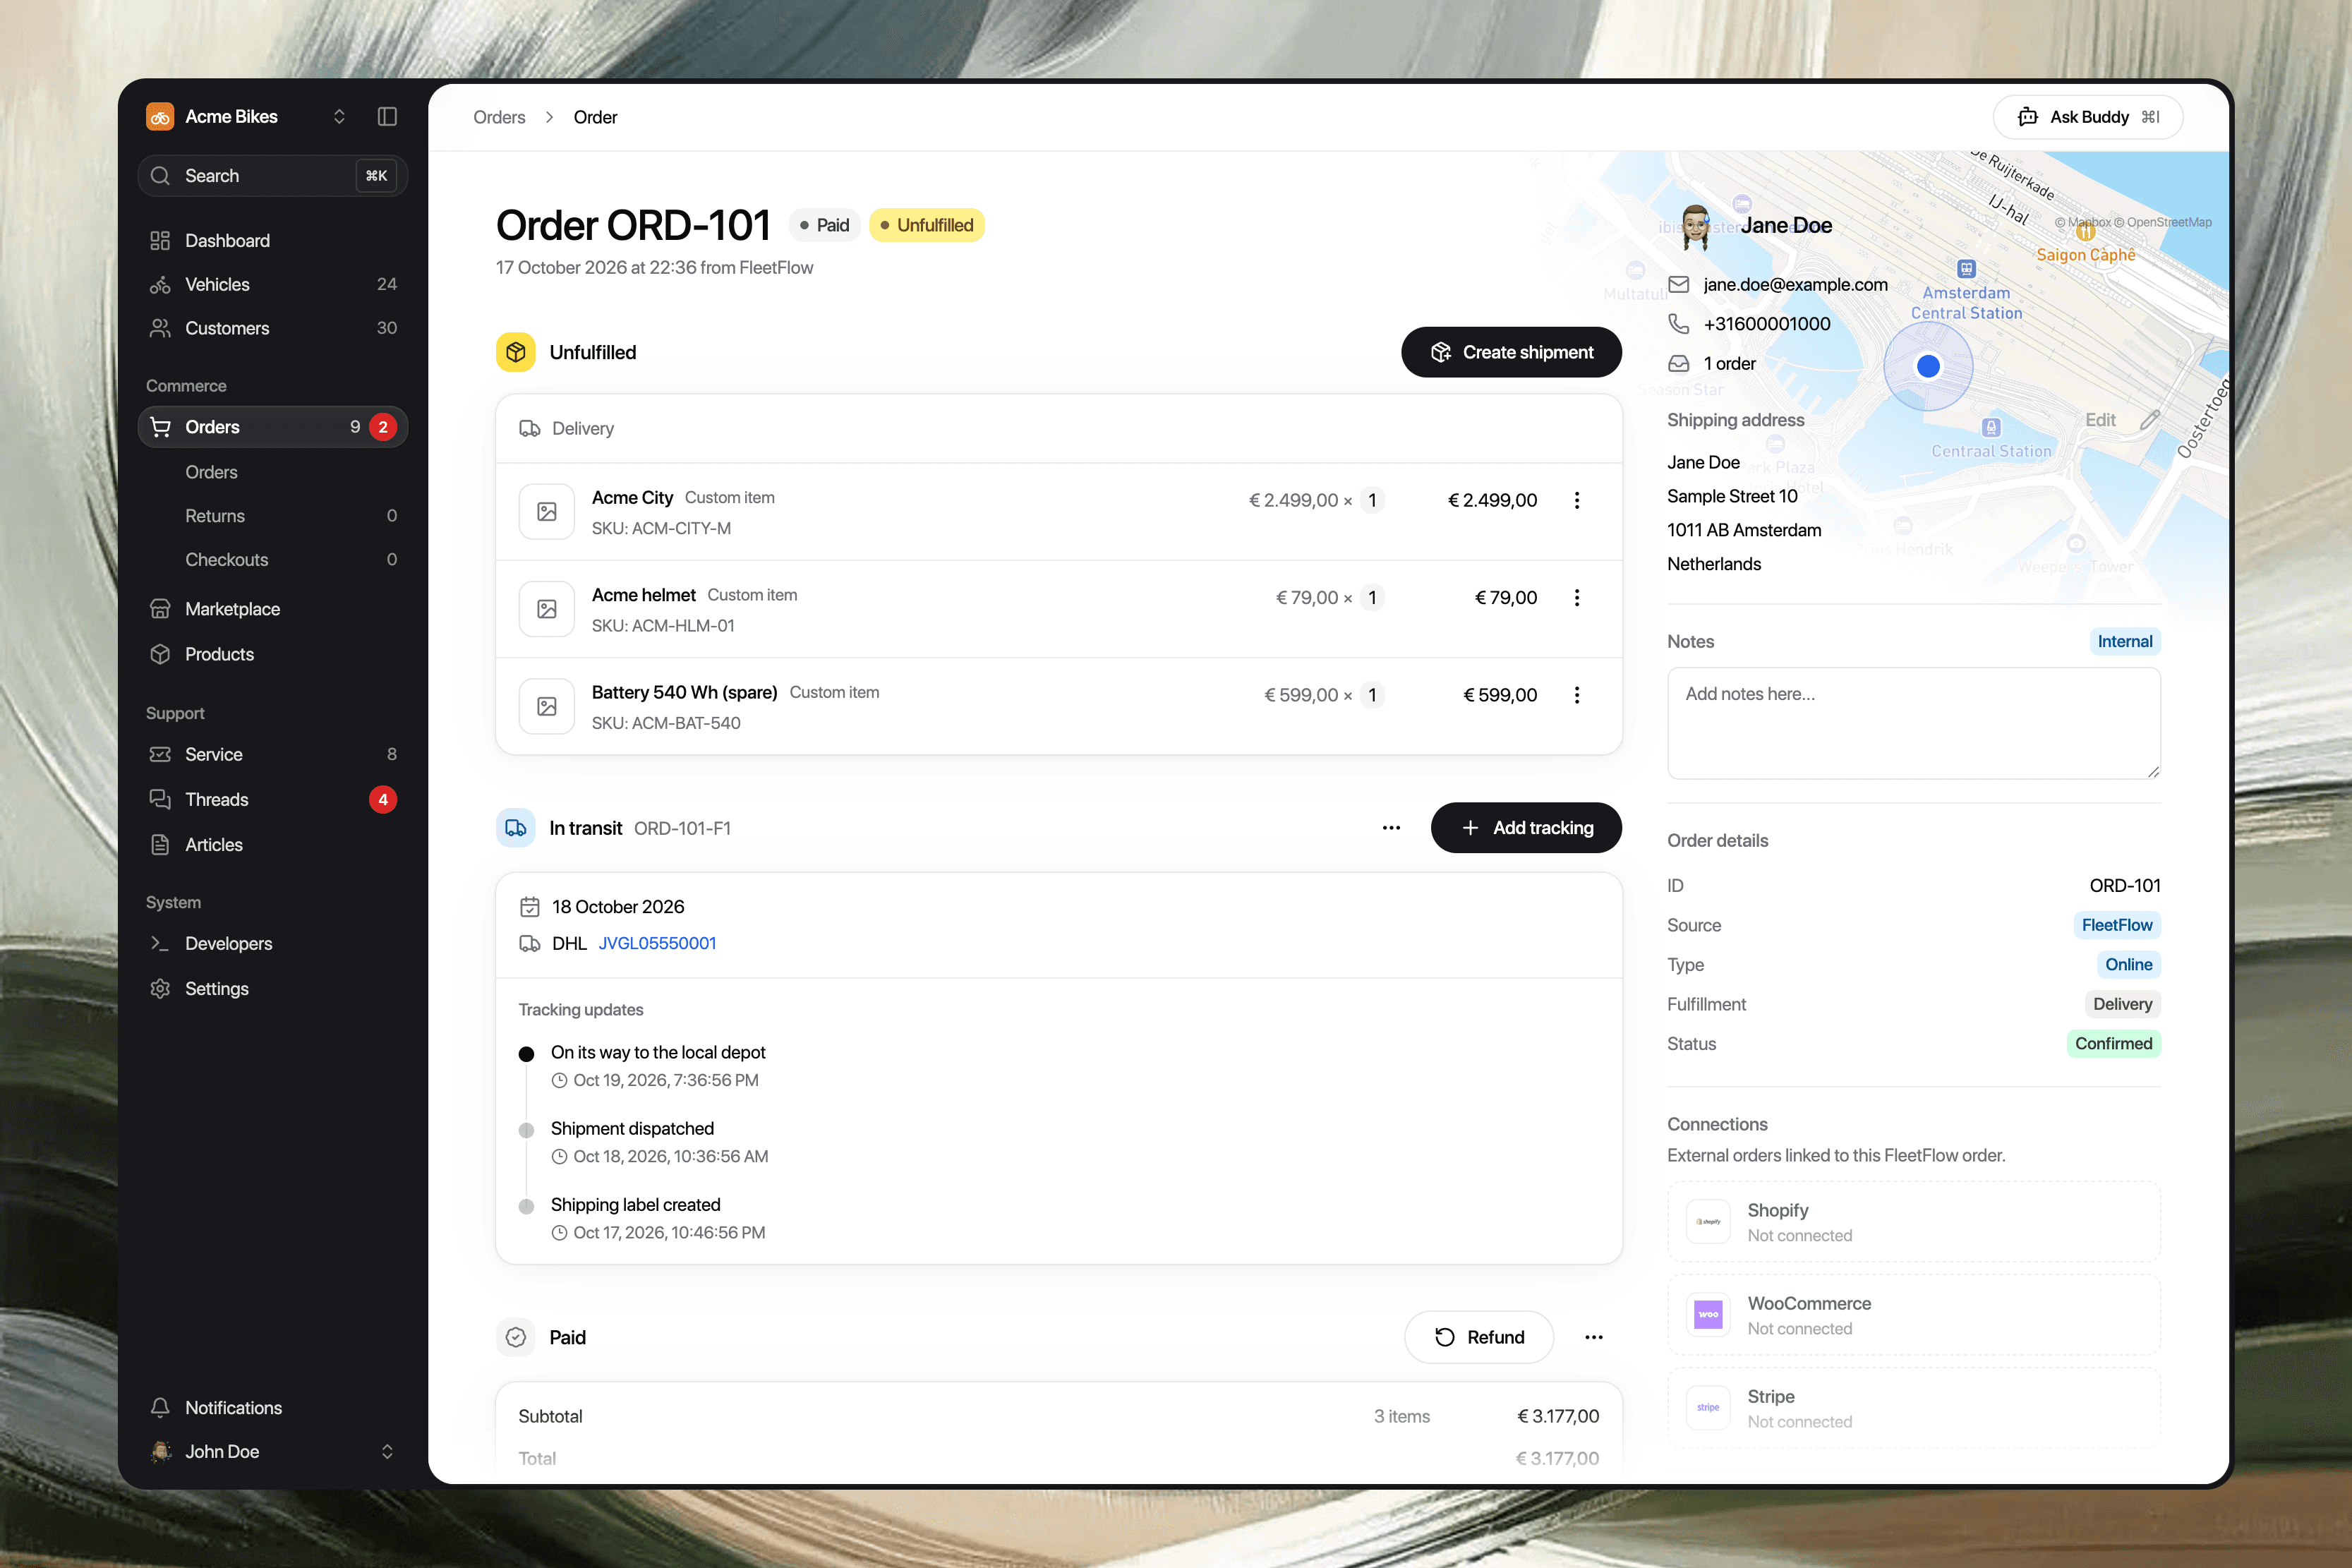This screenshot has height=1568, width=2352.
Task: Click the Settings gear icon
Action: 160,989
